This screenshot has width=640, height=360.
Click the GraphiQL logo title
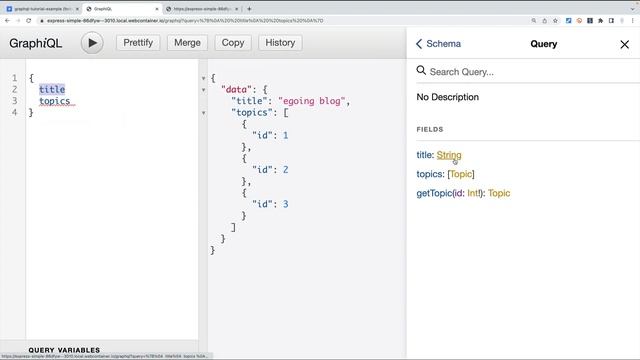36,43
